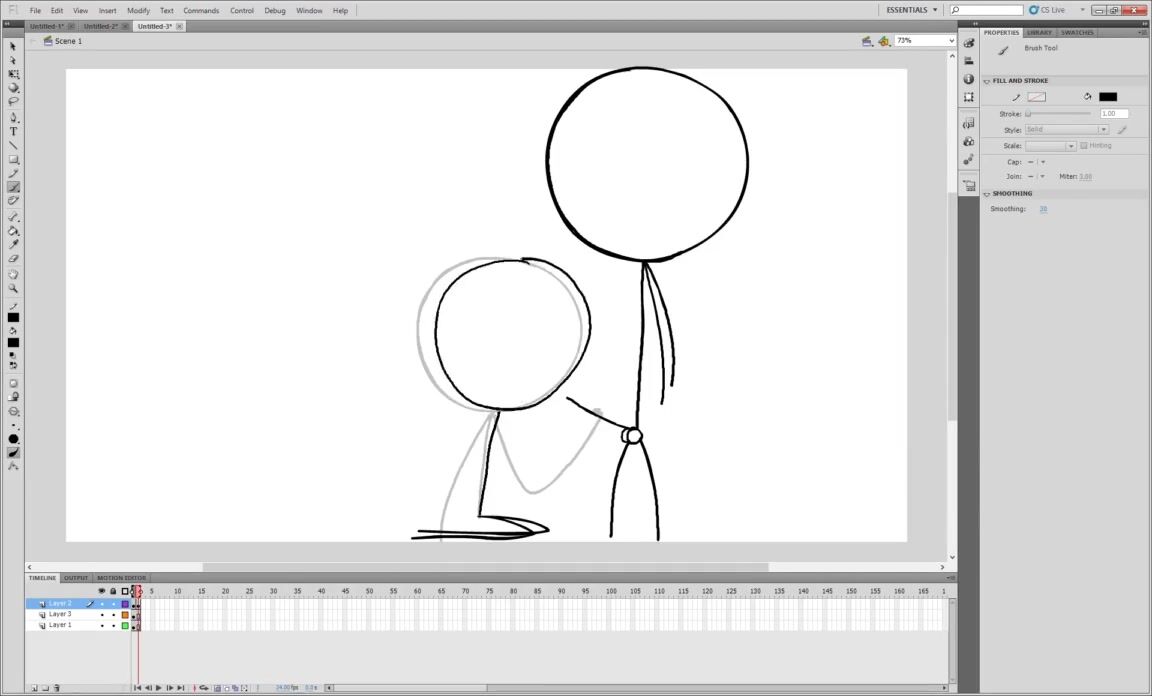Select the Lasso tool
Viewport: 1152px width, 696px height.
click(x=13, y=101)
